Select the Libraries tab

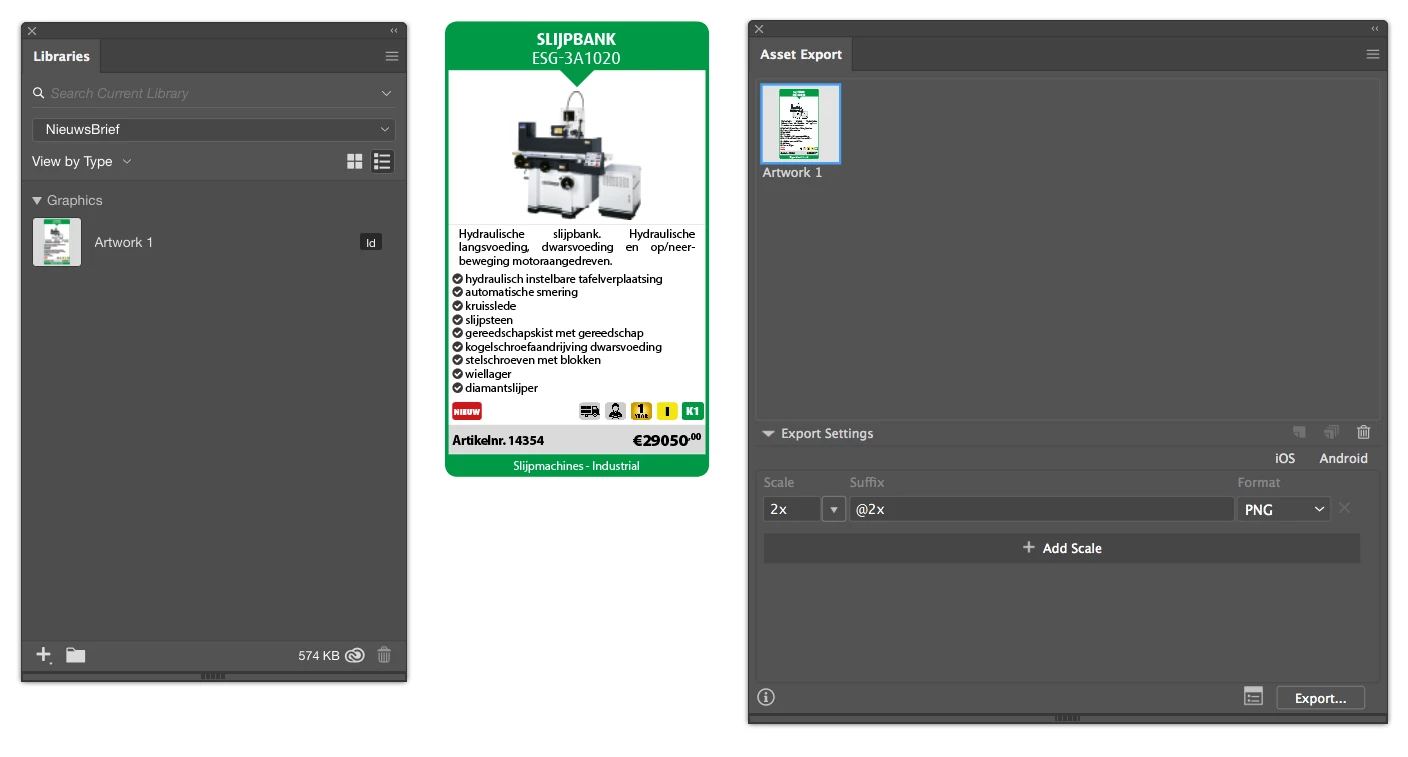click(61, 56)
